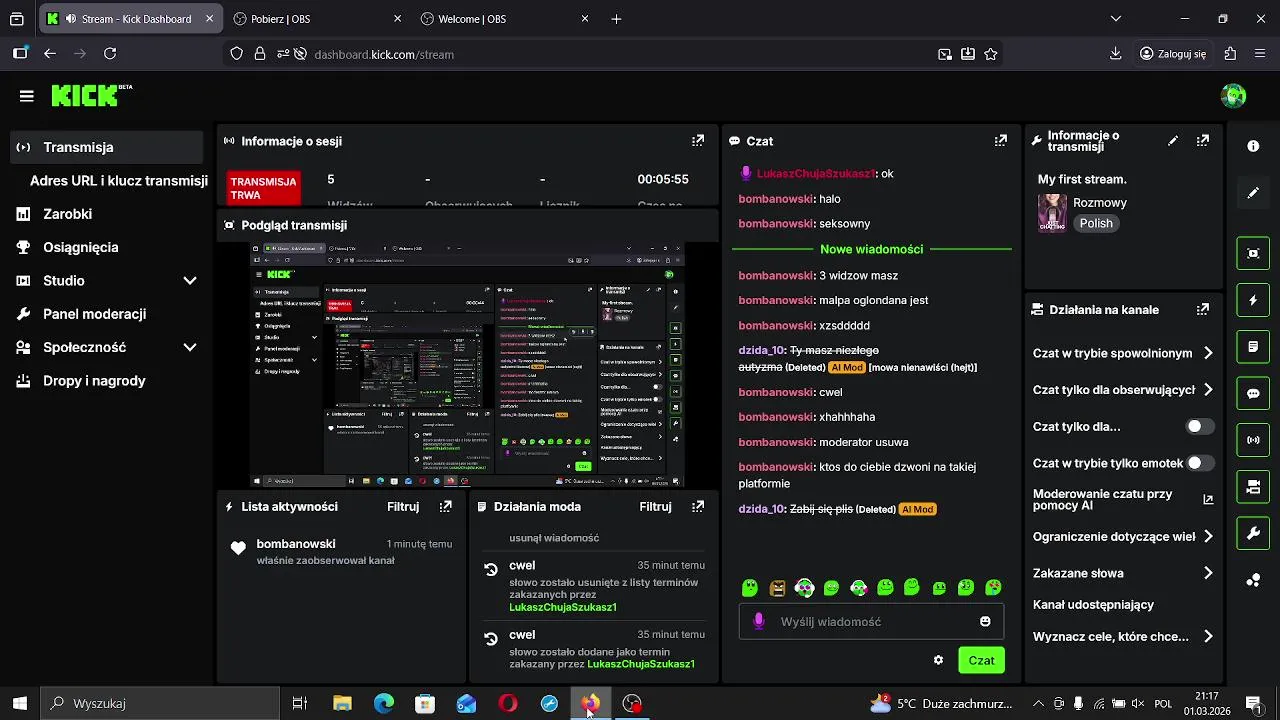Click the heart icon next to bombanowski activity
The height and width of the screenshot is (720, 1280).
pos(238,548)
